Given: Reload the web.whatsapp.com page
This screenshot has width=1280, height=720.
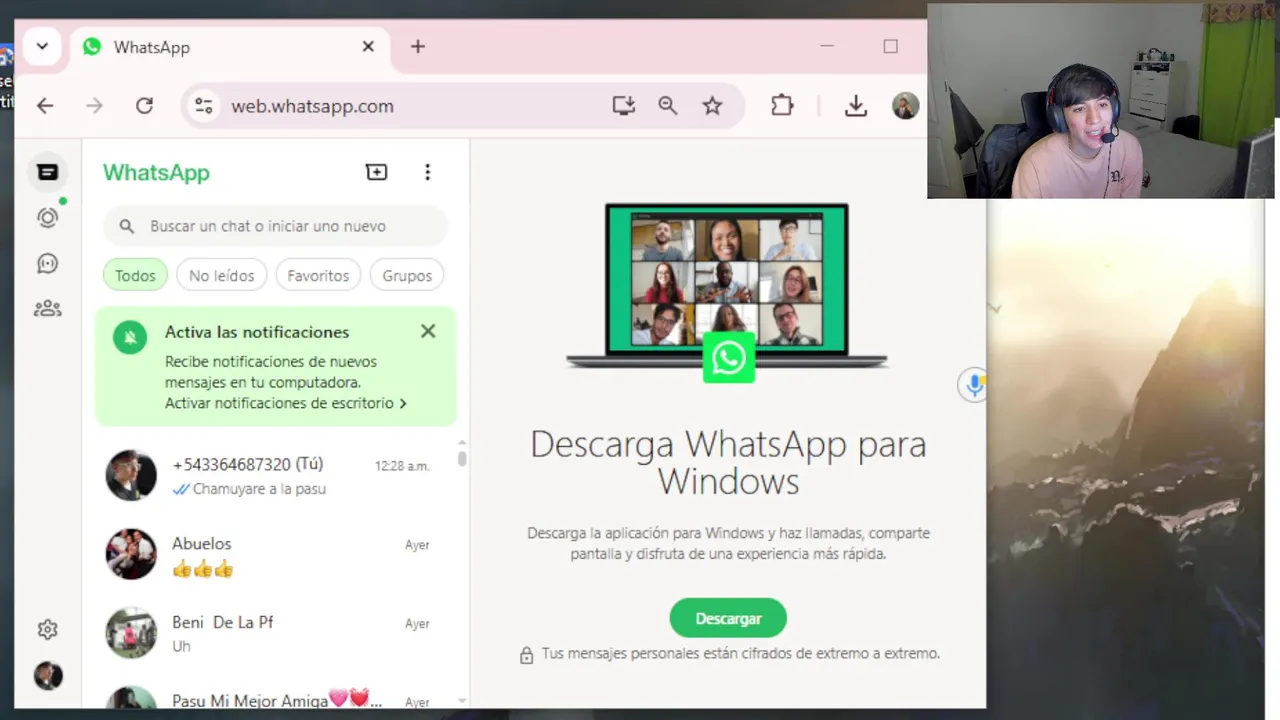Looking at the screenshot, I should [x=144, y=105].
